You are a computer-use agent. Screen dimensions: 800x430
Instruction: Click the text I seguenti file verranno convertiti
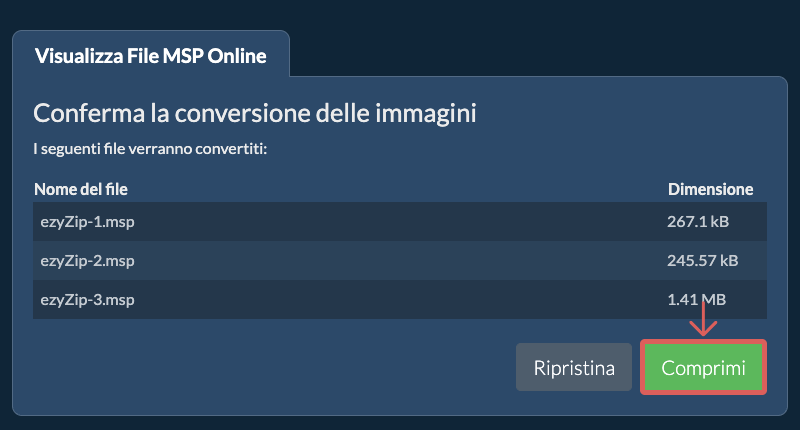pyautogui.click(x=150, y=149)
